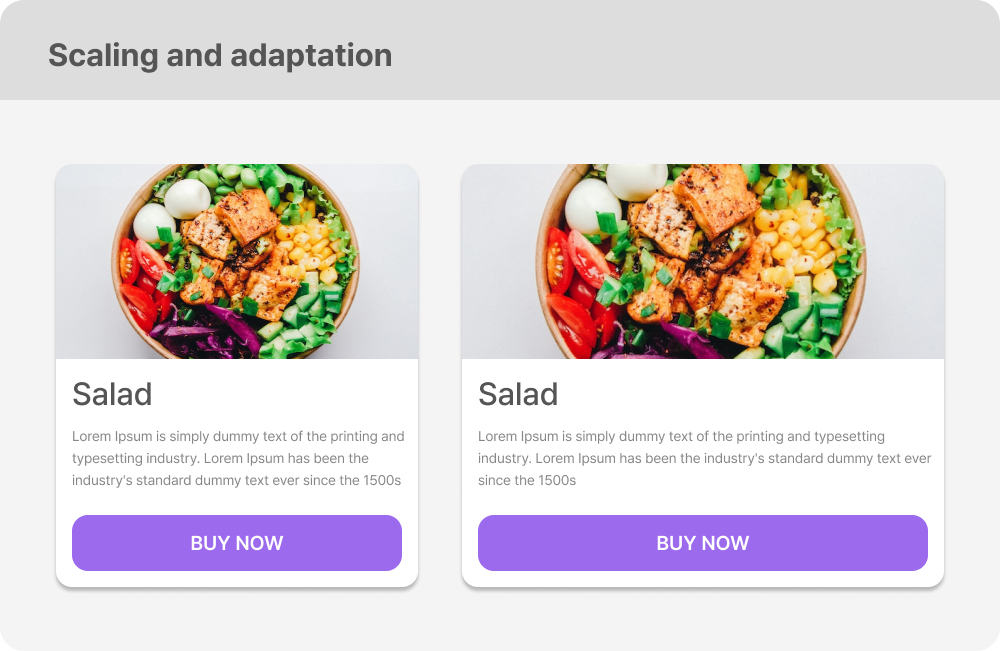Click the Lorem Ipsum description in the left card
1000x651 pixels.
coord(238,458)
